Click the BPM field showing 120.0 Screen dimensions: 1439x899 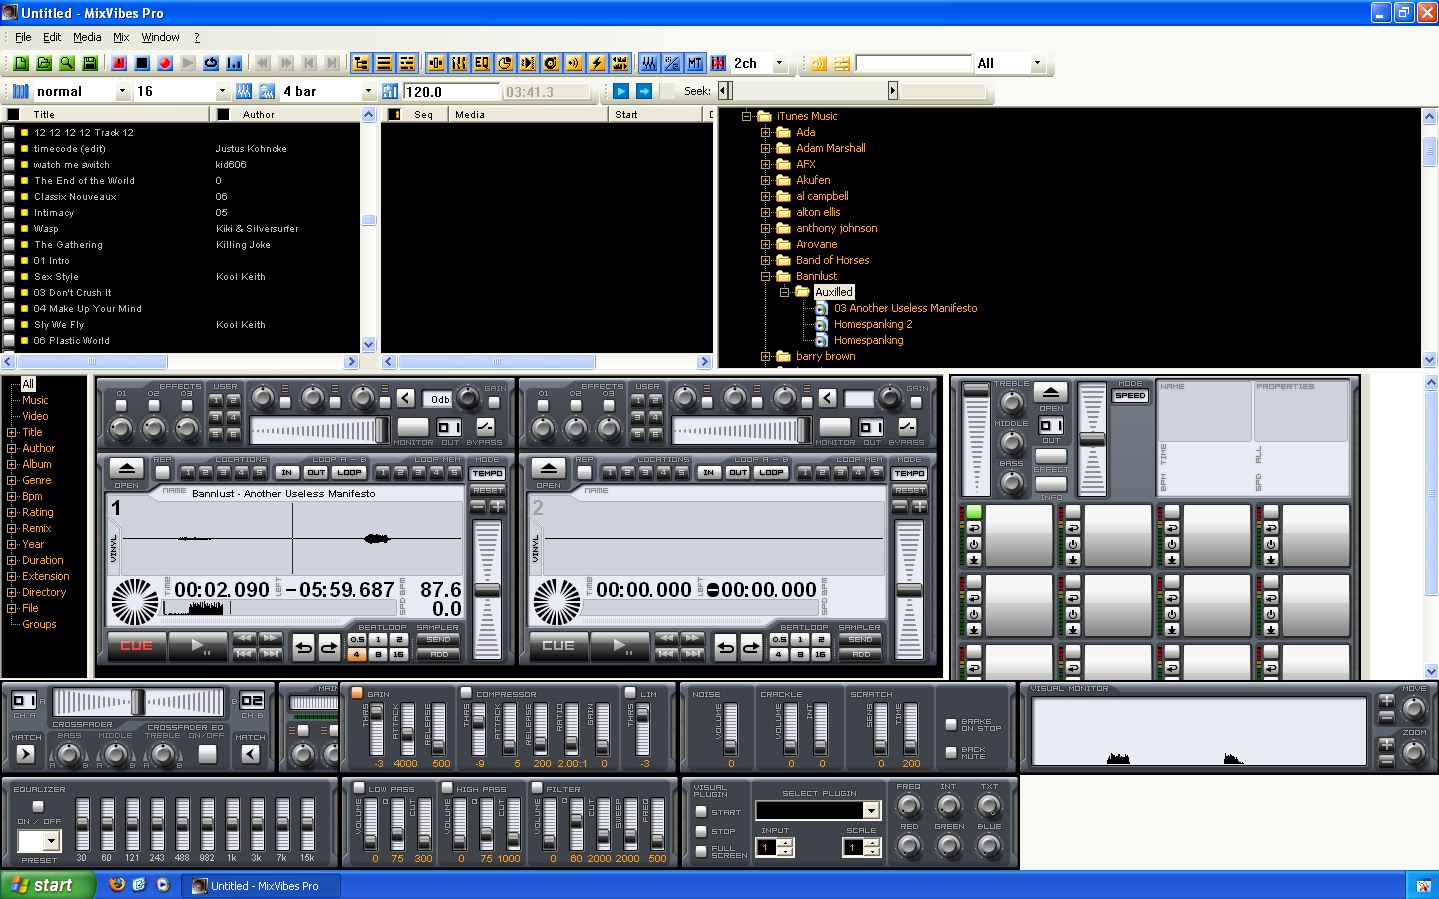tap(451, 91)
